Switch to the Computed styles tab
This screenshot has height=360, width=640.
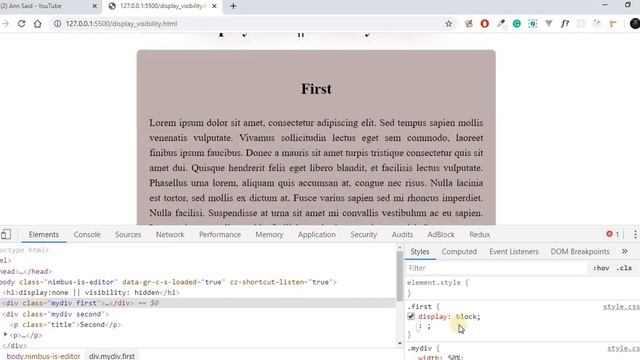(x=459, y=252)
